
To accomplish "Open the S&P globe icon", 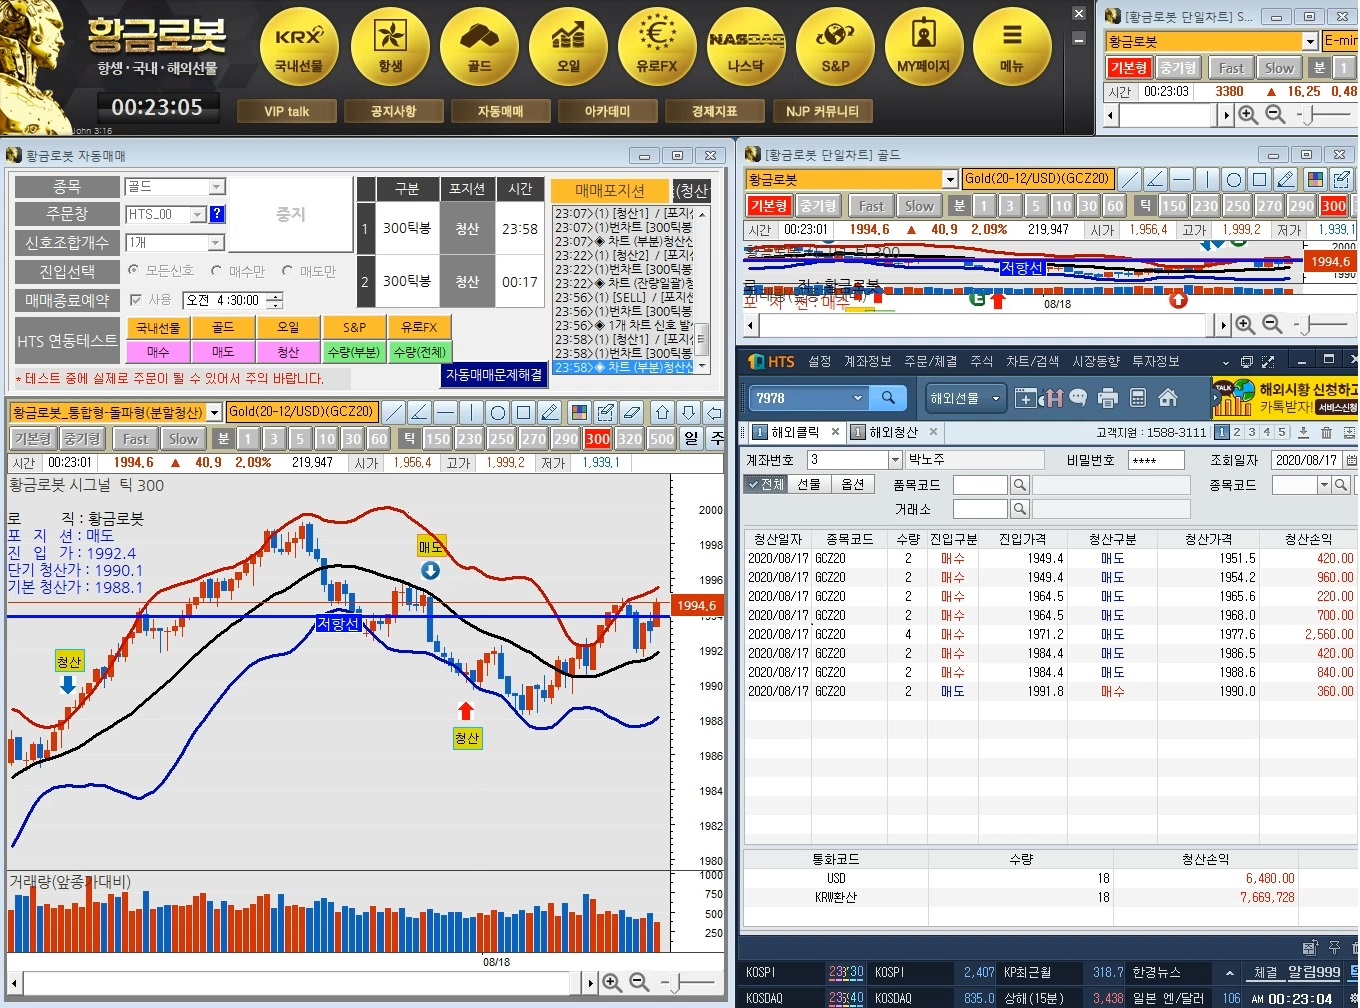I will click(835, 47).
